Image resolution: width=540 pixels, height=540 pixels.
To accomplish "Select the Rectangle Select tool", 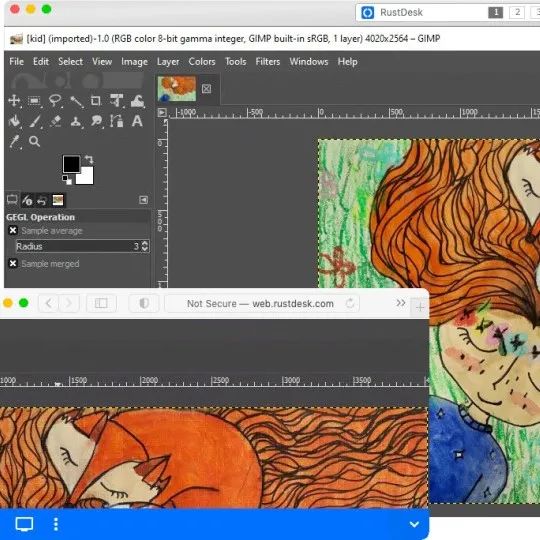I will coord(34,101).
